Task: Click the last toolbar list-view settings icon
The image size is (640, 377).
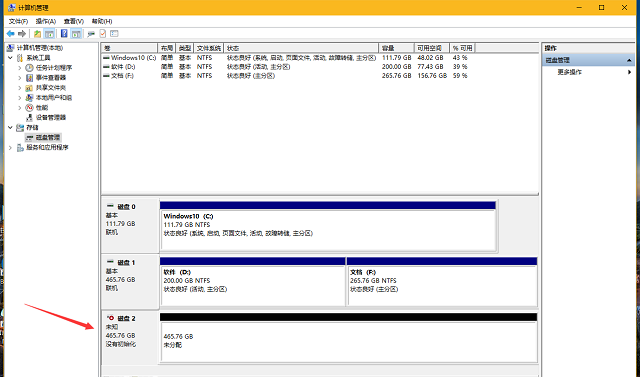Action: [x=114, y=33]
